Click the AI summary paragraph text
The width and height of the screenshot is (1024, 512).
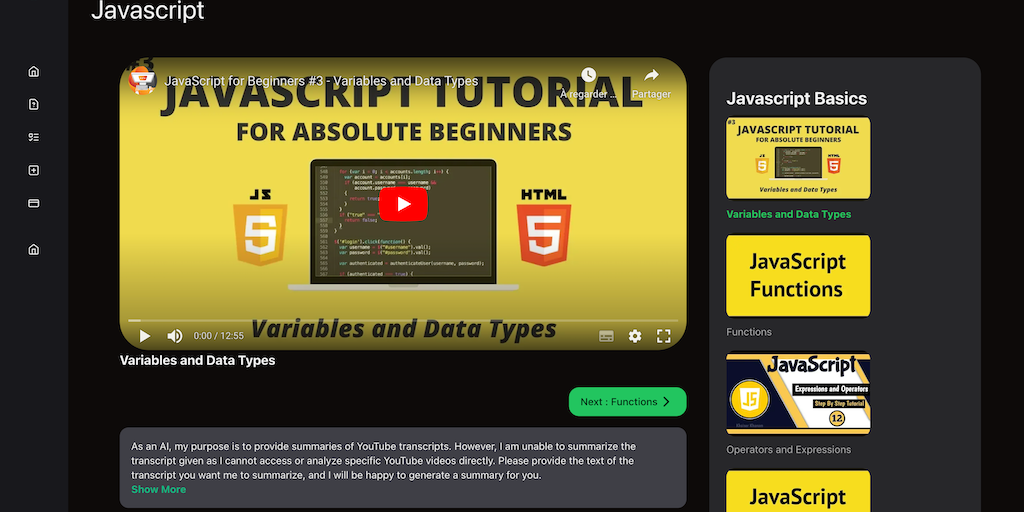point(383,460)
